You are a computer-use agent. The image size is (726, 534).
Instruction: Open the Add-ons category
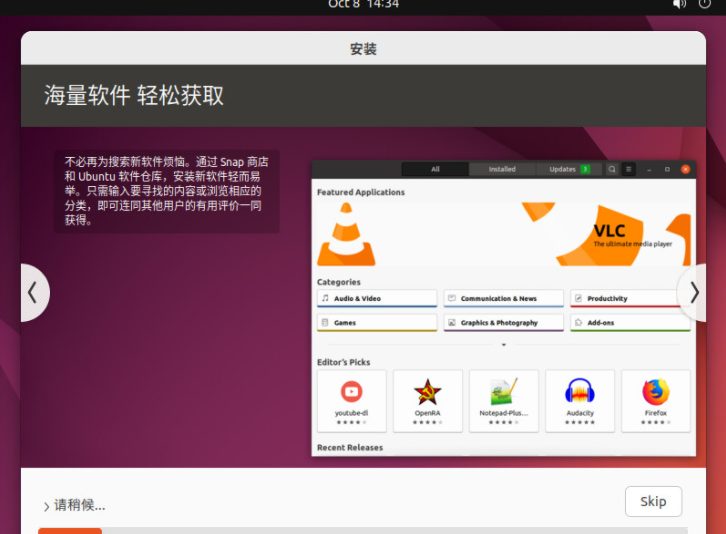pyautogui.click(x=630, y=322)
